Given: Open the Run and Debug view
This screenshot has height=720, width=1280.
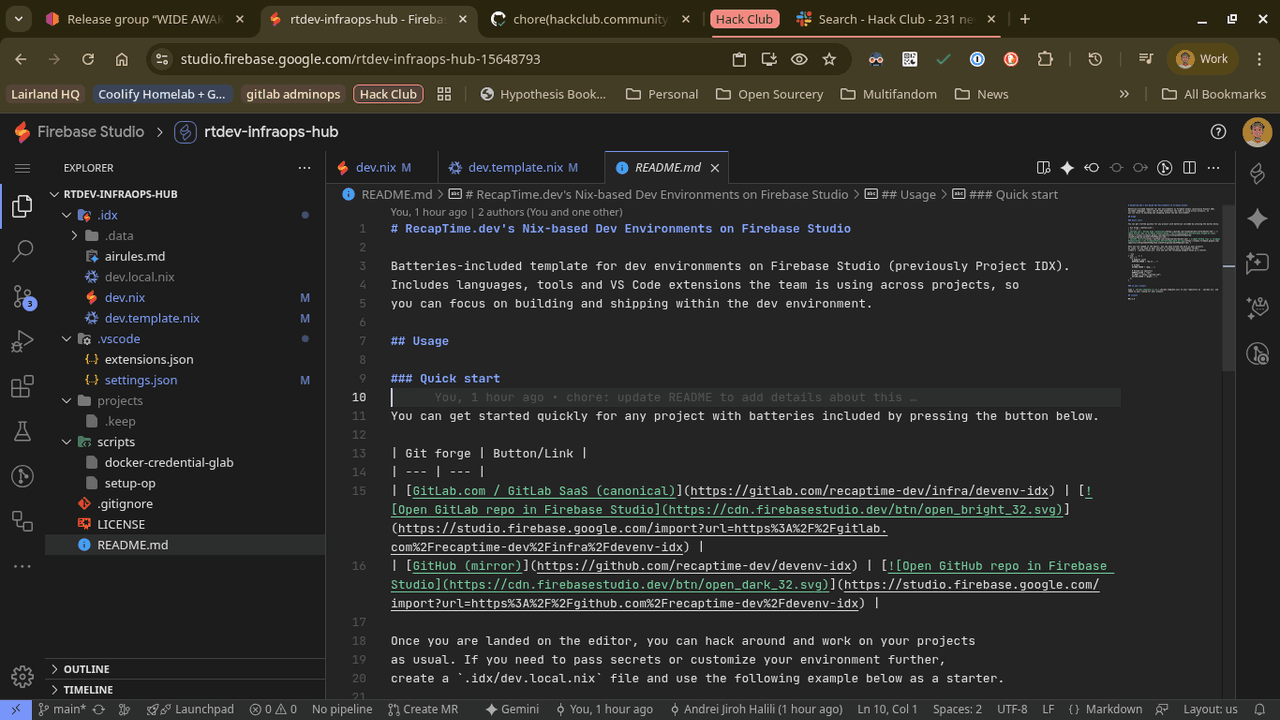Looking at the screenshot, I should pyautogui.click(x=22, y=342).
